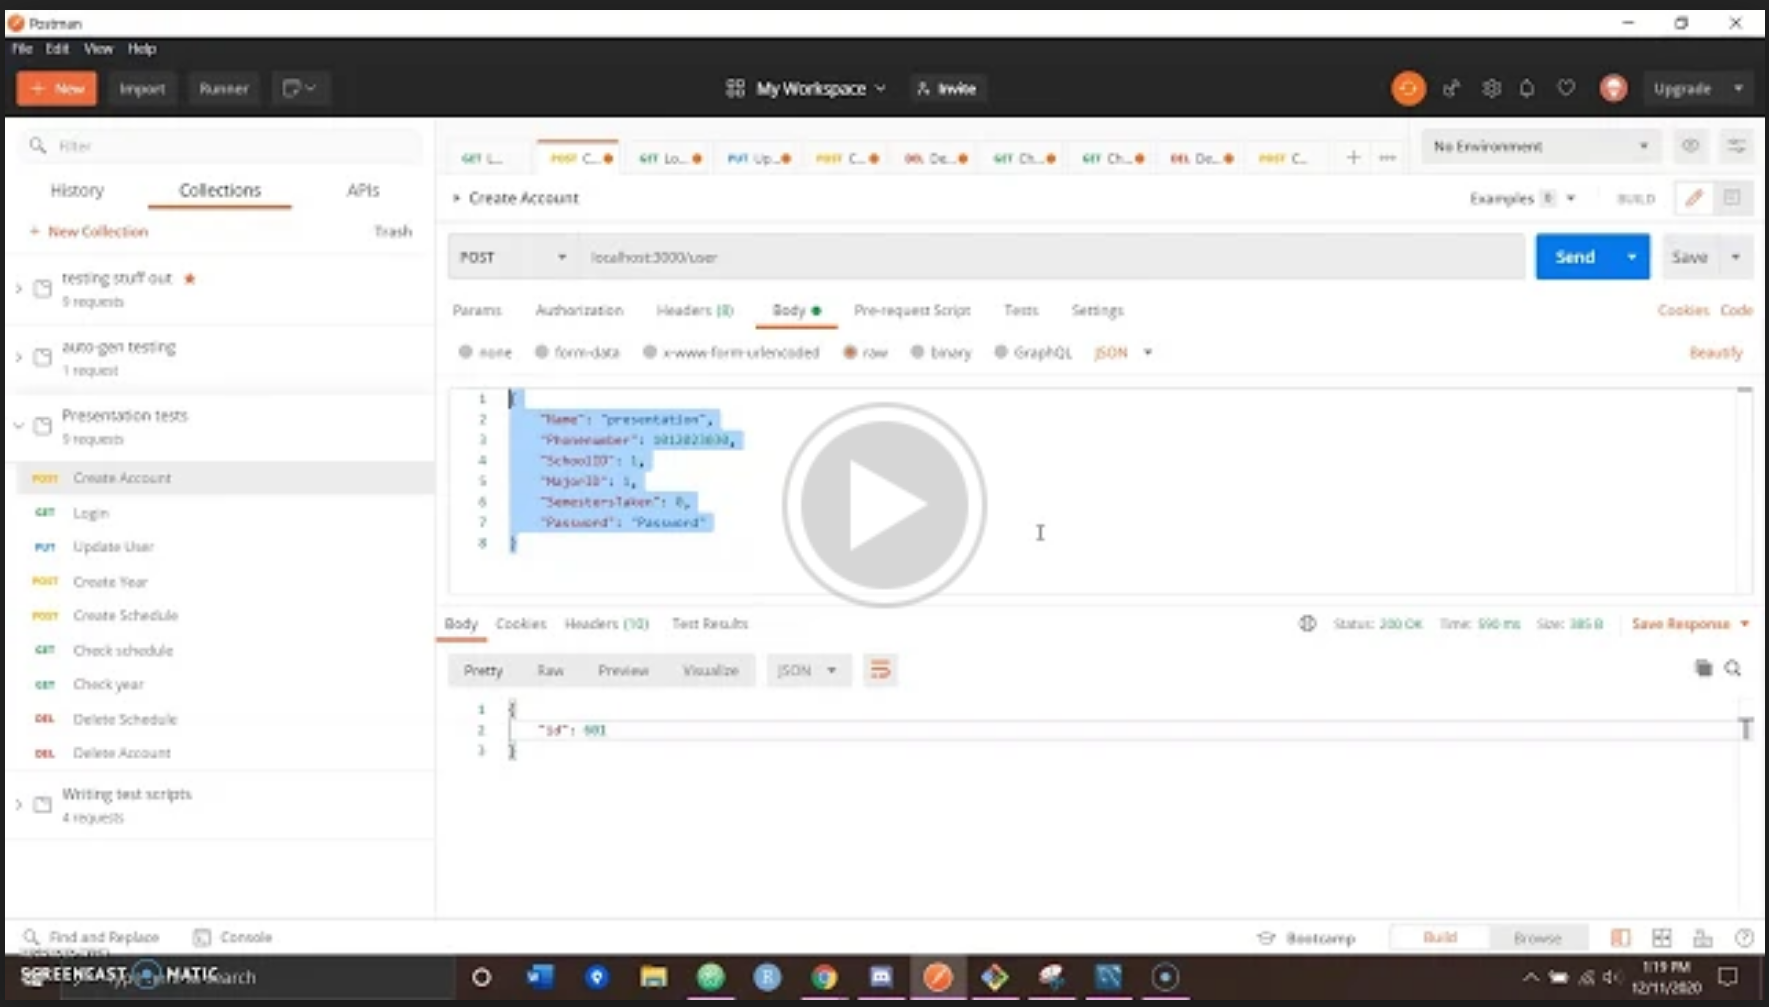Click the orange sync icon in header
This screenshot has width=1769, height=1007.
[1408, 89]
